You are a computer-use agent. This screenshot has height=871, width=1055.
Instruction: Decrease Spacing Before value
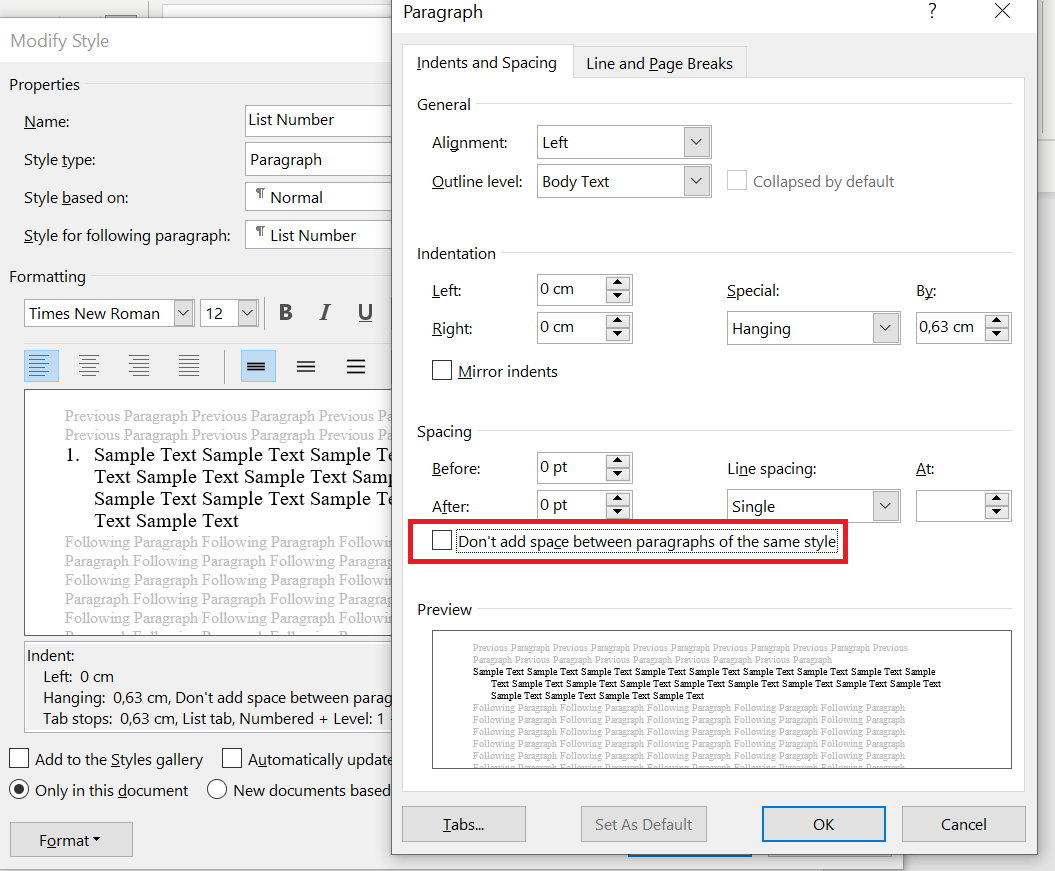[x=618, y=474]
